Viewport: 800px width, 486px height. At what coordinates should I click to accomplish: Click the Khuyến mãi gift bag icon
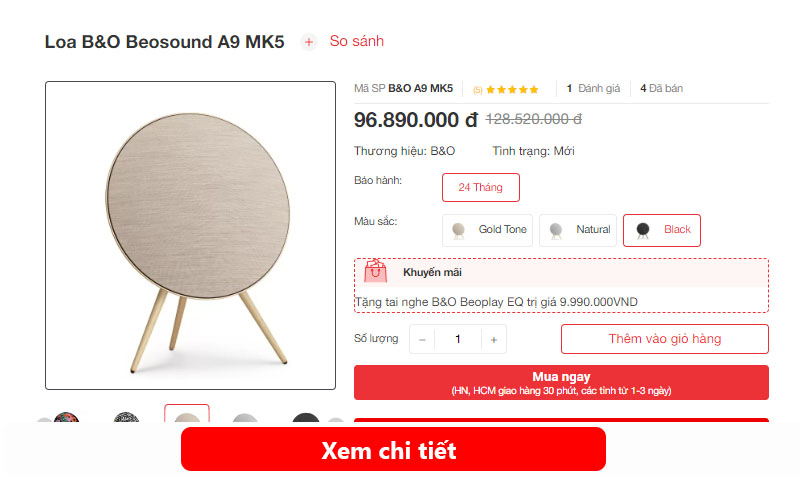(x=376, y=271)
